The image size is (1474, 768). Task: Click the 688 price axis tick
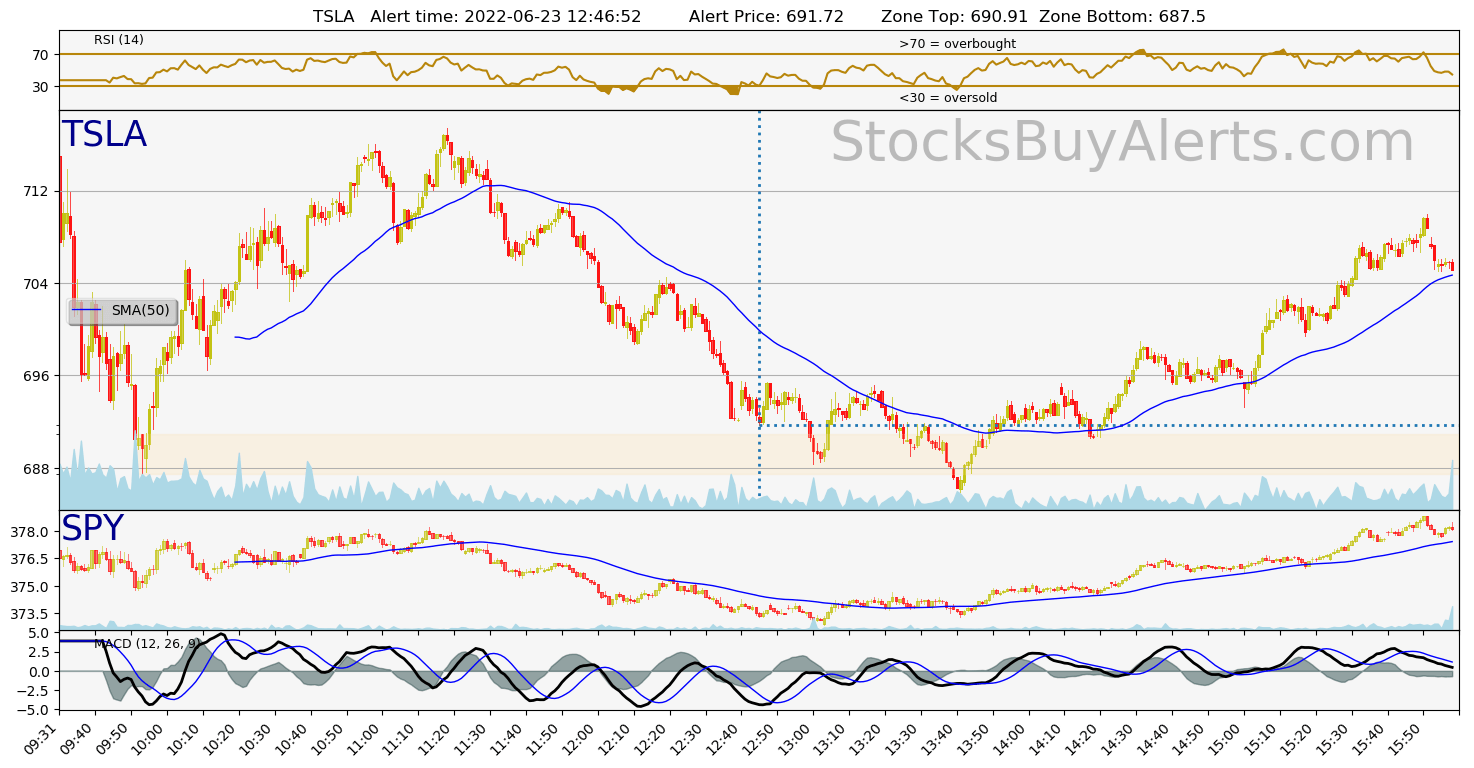pos(36,469)
